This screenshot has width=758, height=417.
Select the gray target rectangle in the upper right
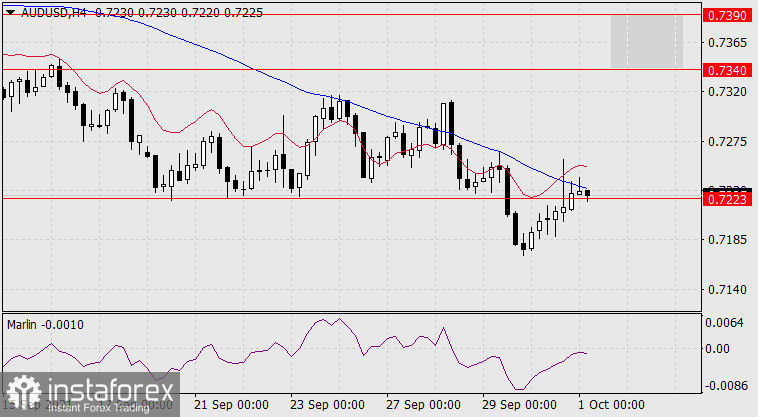(646, 41)
